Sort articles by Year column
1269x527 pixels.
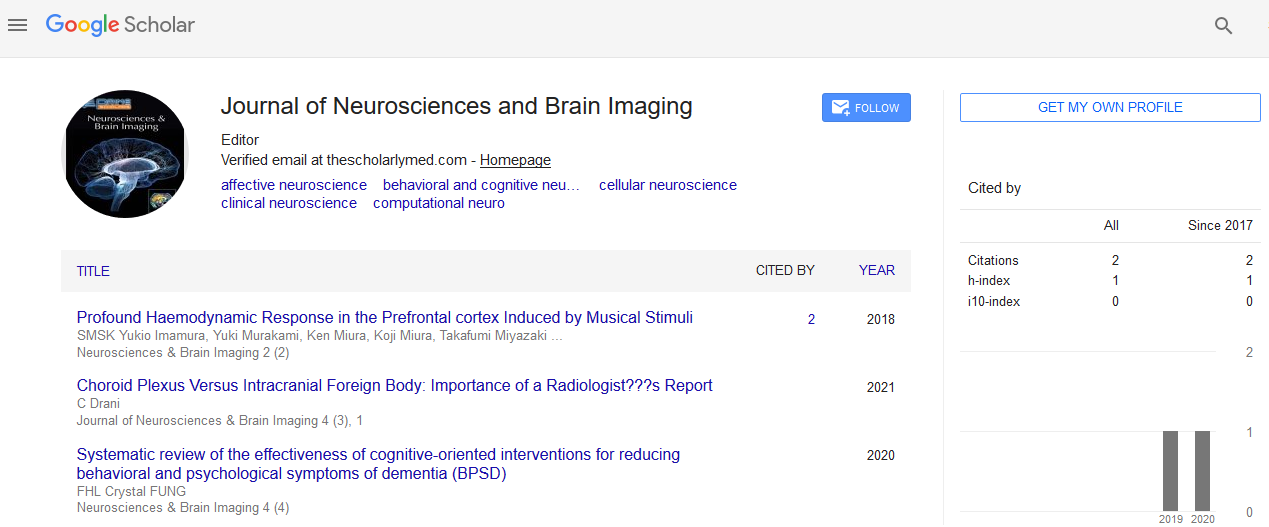(x=876, y=270)
